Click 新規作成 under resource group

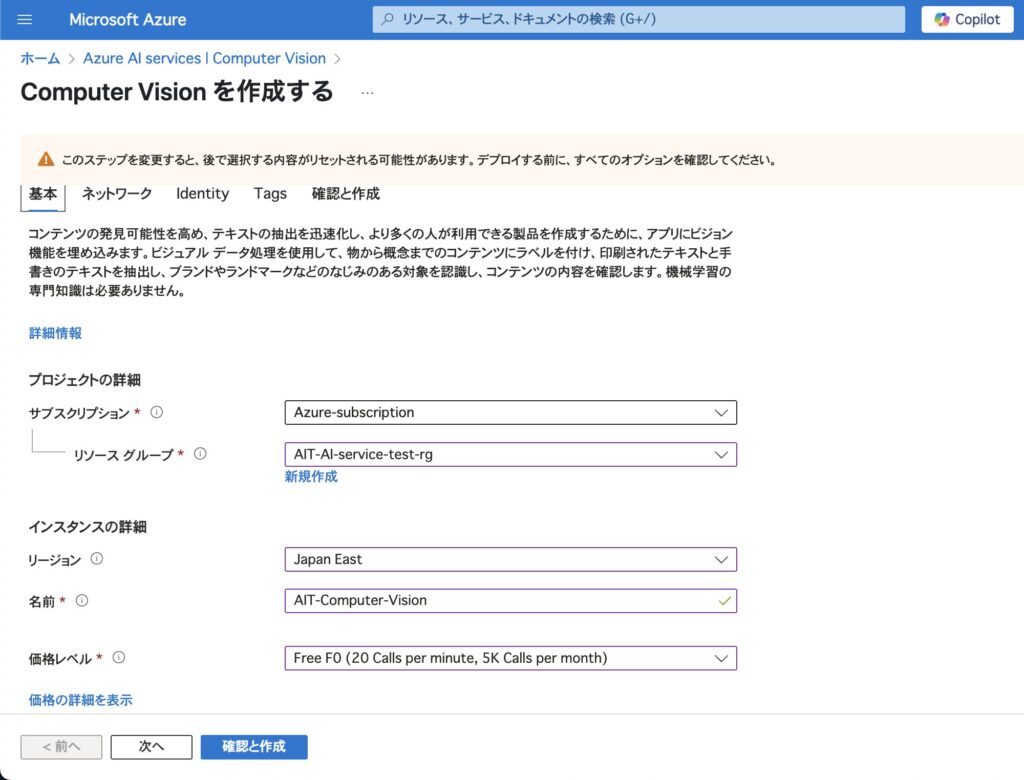(311, 476)
